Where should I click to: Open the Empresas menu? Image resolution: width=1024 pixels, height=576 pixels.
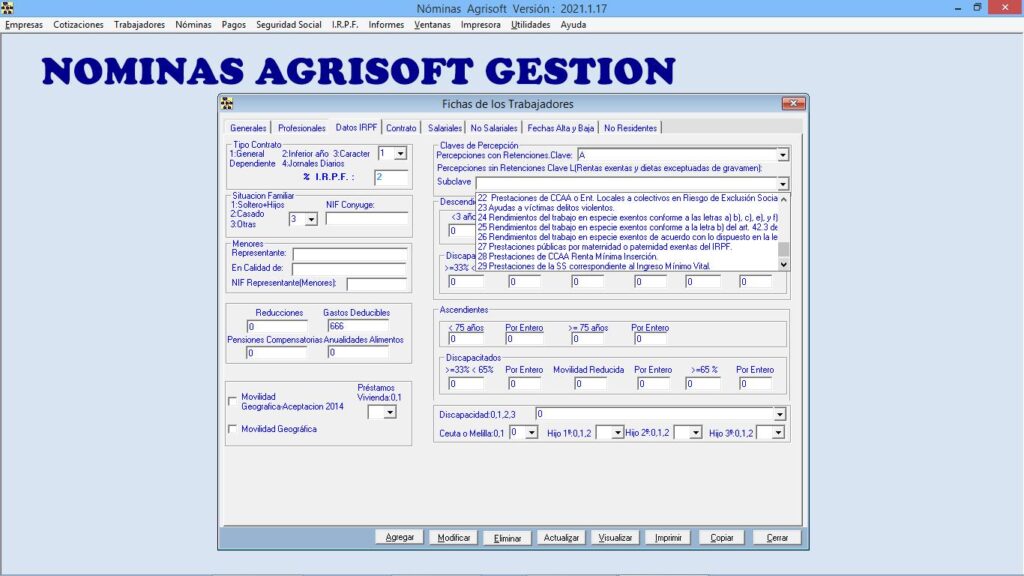(24, 25)
